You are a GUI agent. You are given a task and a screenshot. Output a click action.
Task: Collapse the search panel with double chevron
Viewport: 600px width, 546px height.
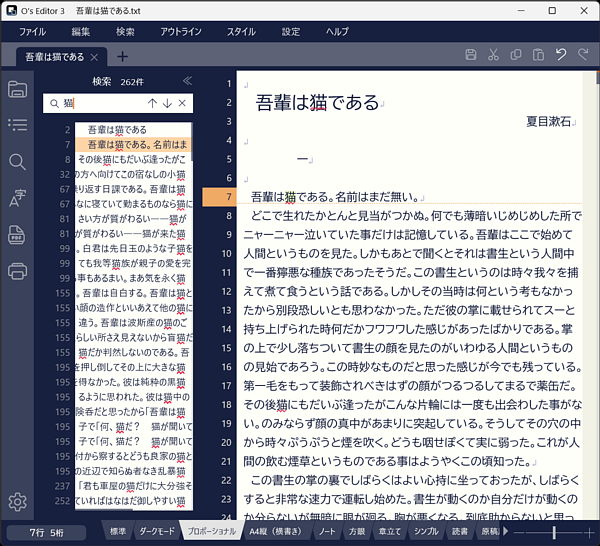187,81
